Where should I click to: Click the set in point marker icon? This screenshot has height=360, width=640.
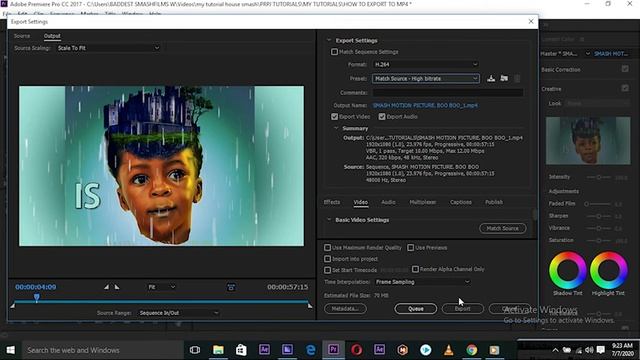pos(106,287)
